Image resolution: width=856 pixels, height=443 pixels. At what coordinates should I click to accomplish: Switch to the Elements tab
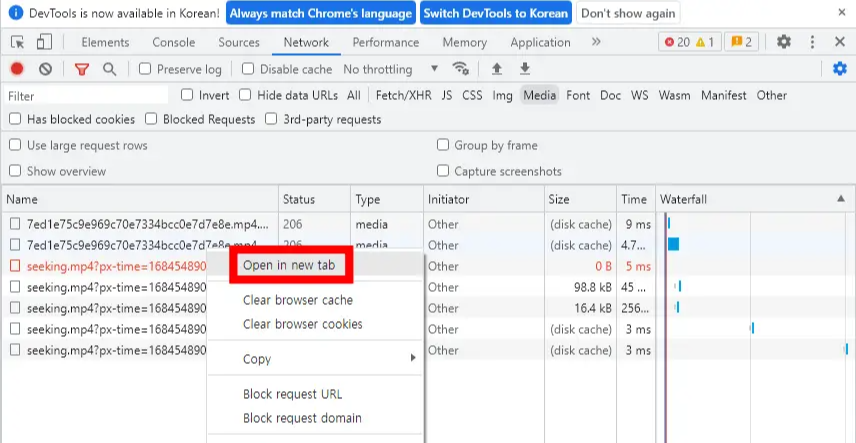point(105,42)
